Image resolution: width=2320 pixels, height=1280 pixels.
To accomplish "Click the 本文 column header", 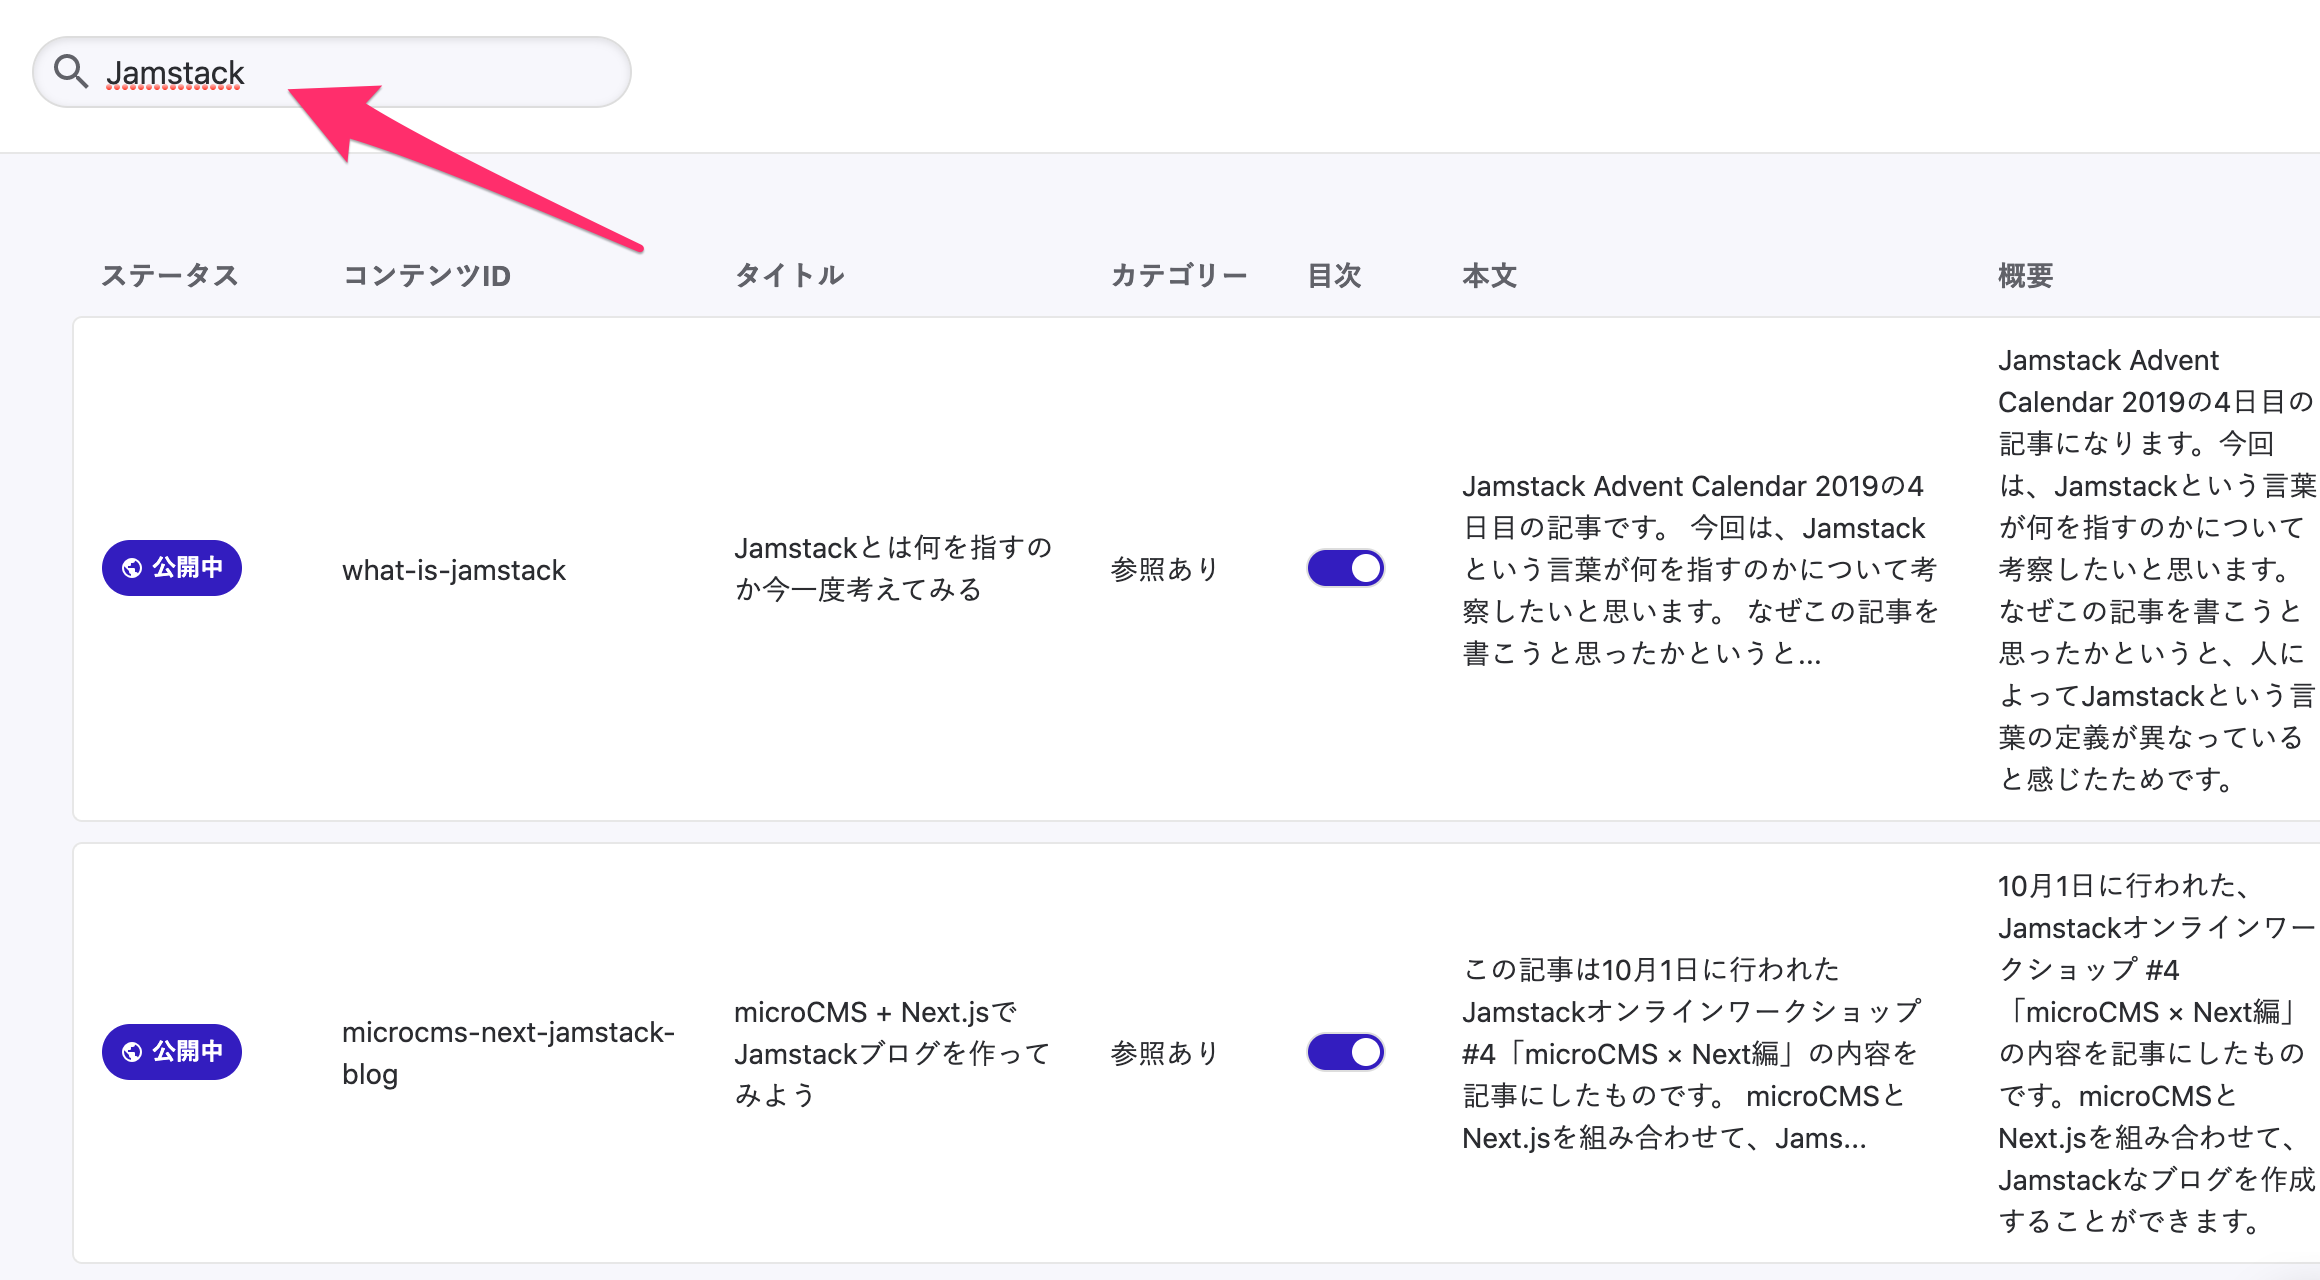I will (x=1489, y=275).
